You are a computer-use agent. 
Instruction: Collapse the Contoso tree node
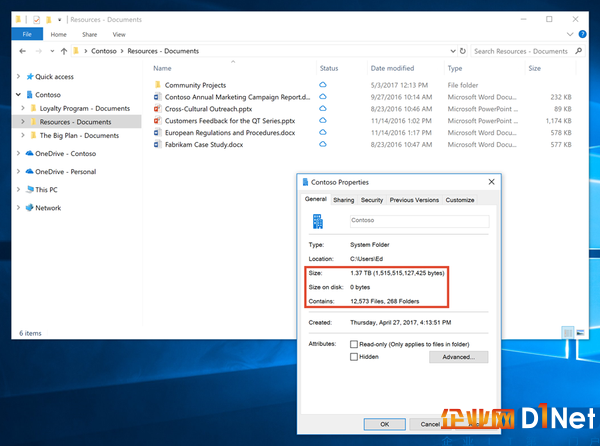point(18,94)
